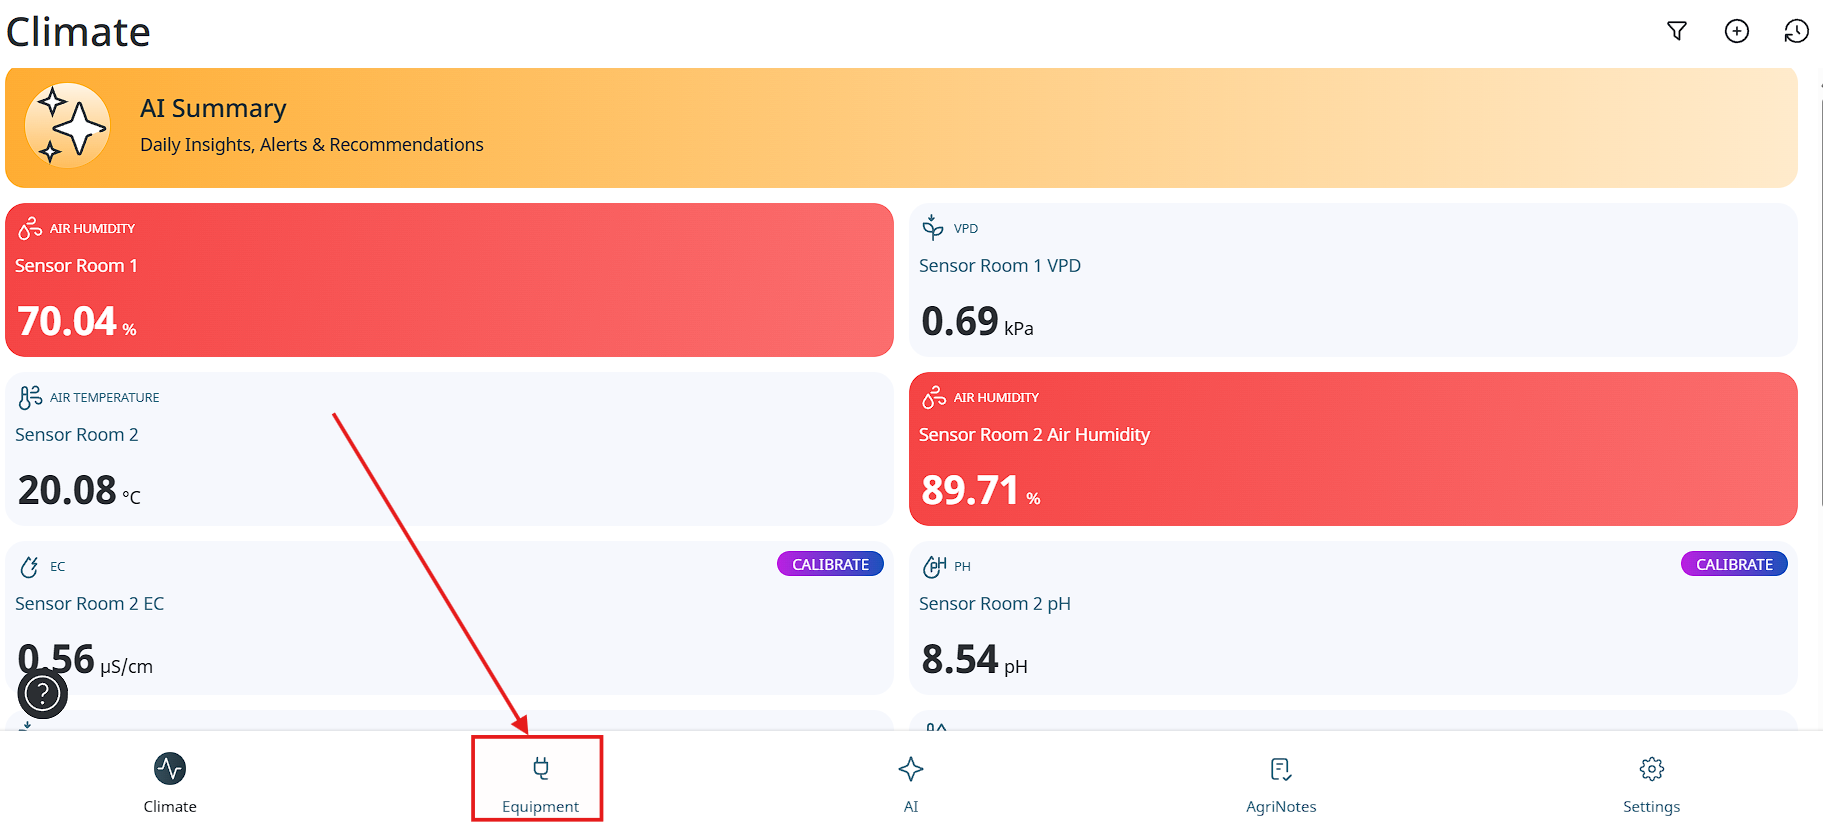This screenshot has height=827, width=1823.
Task: Click the AgriNotes notepad icon
Action: pyautogui.click(x=1280, y=768)
